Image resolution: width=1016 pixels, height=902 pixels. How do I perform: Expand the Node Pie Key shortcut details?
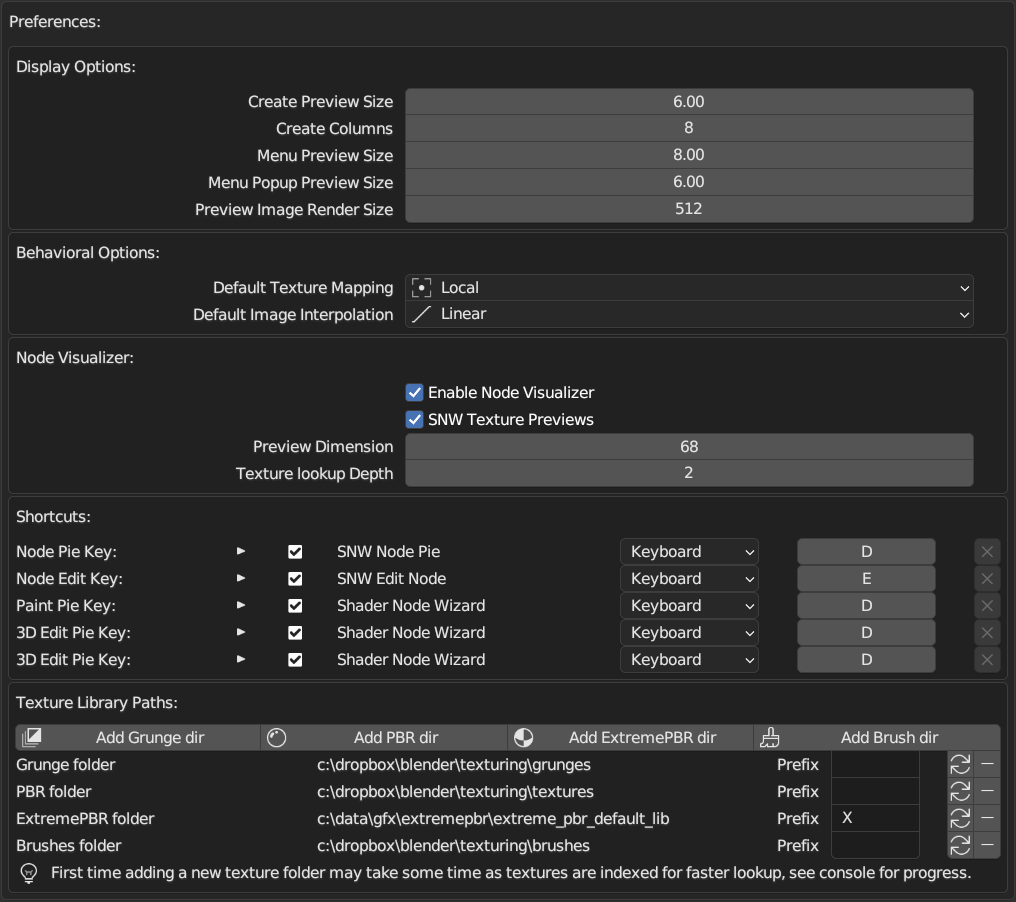tap(241, 551)
